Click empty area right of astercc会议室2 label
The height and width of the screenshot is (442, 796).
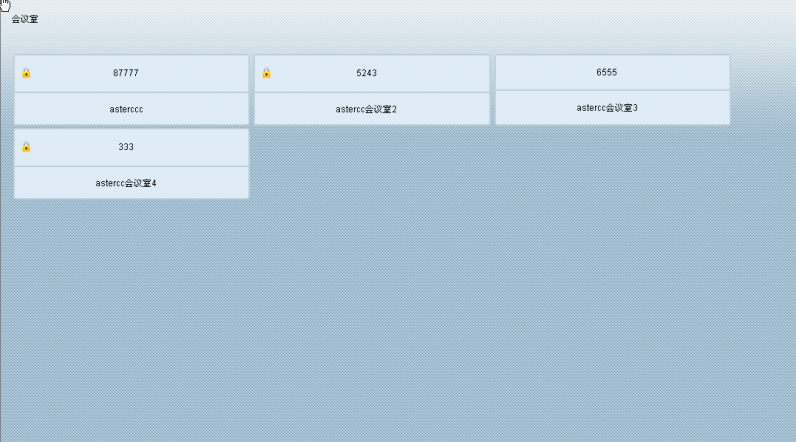click(x=450, y=109)
